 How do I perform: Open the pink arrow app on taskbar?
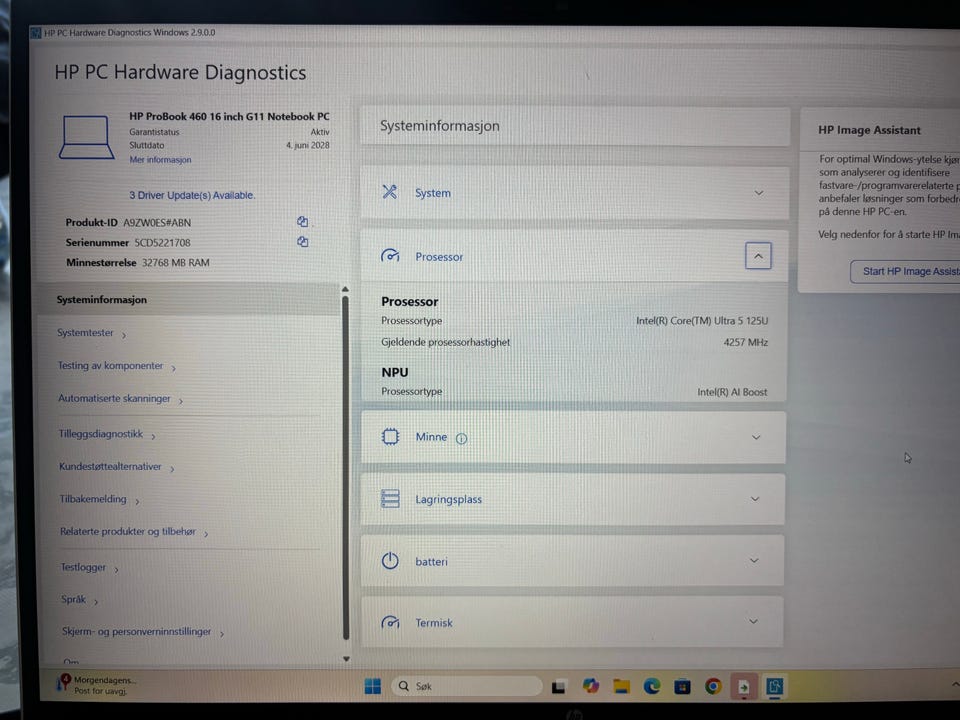tap(743, 687)
